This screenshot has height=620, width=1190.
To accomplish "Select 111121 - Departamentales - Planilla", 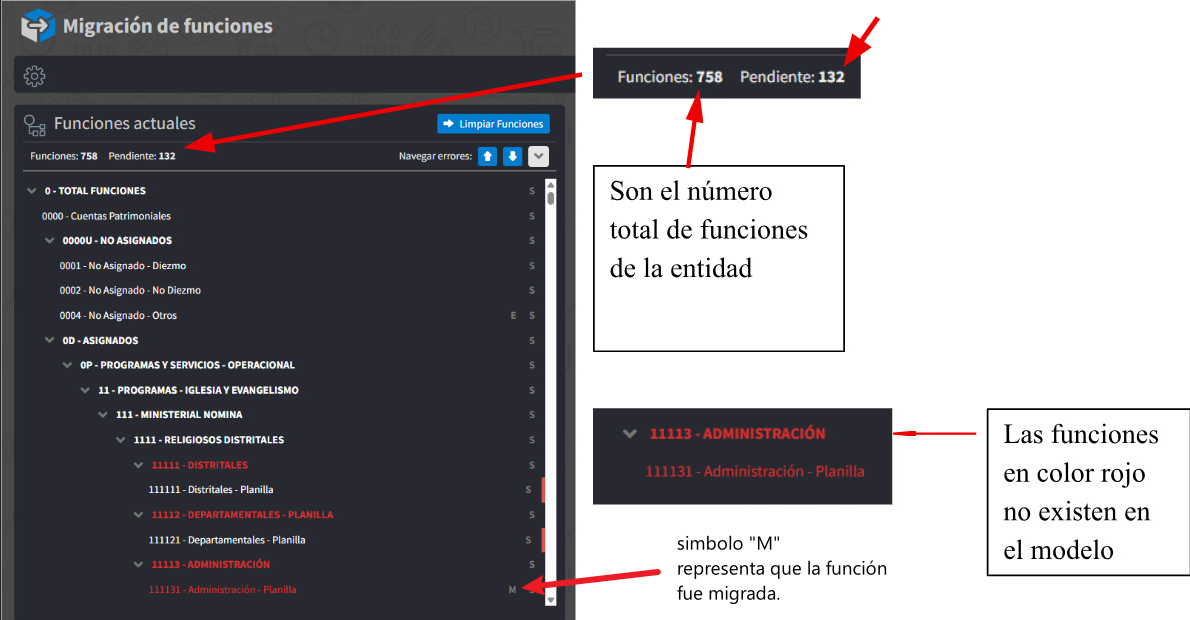I will (x=227, y=540).
